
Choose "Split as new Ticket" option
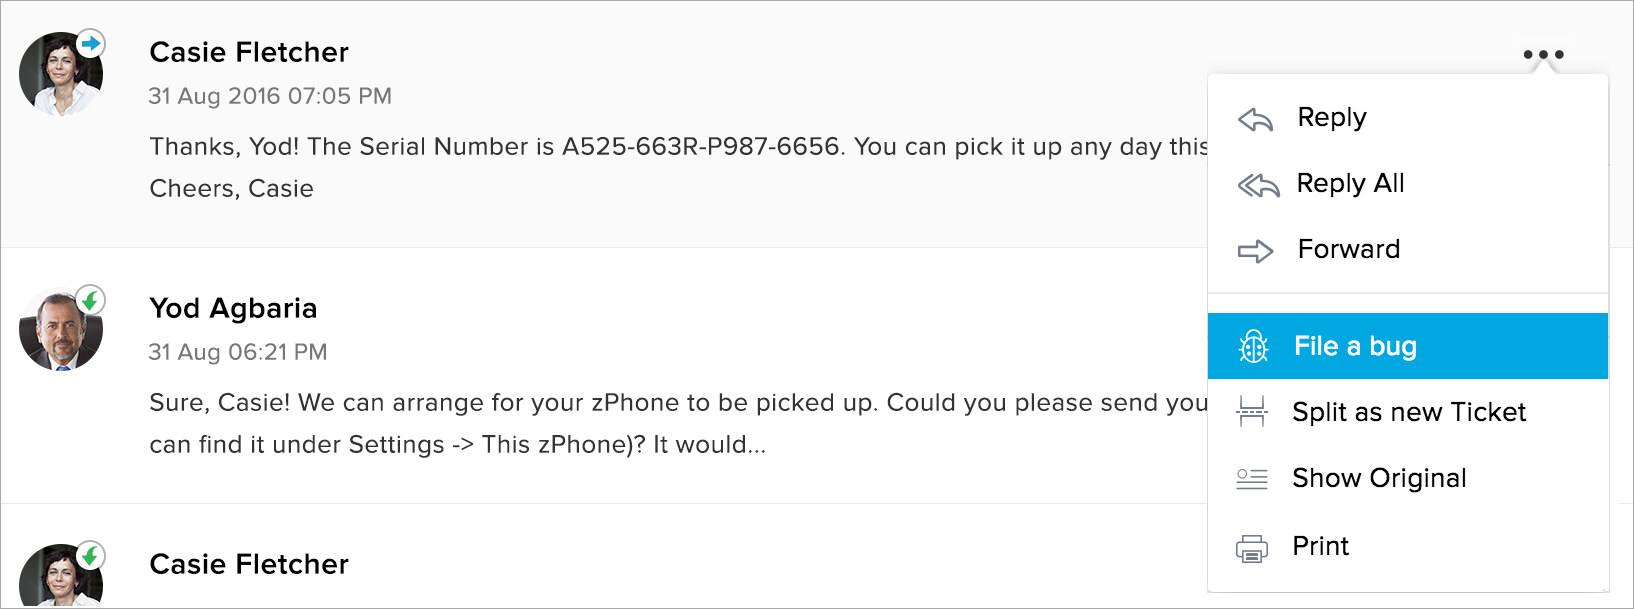(x=1408, y=412)
